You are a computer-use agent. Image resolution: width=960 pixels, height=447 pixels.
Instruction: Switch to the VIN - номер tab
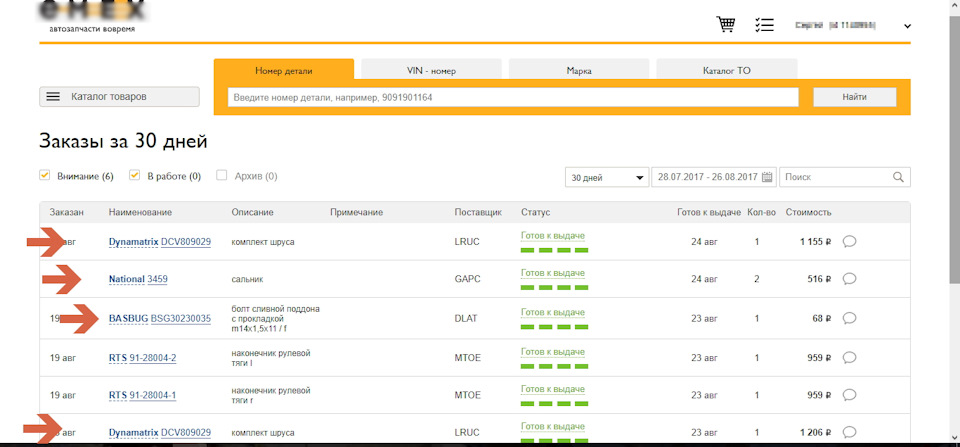[431, 70]
